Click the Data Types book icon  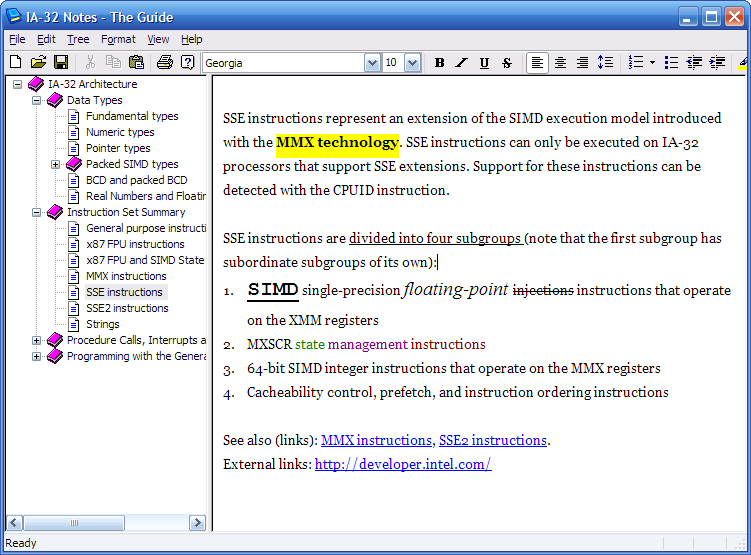(55, 100)
